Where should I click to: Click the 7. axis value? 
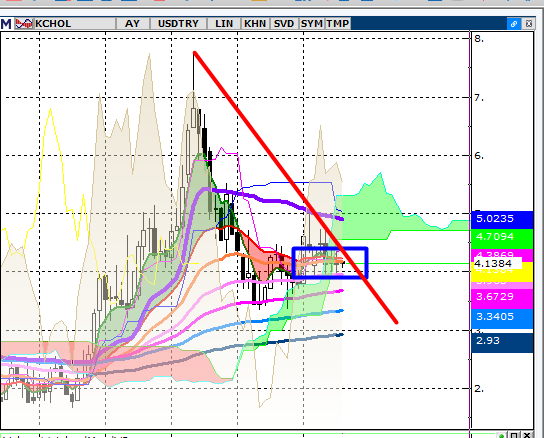click(x=479, y=98)
